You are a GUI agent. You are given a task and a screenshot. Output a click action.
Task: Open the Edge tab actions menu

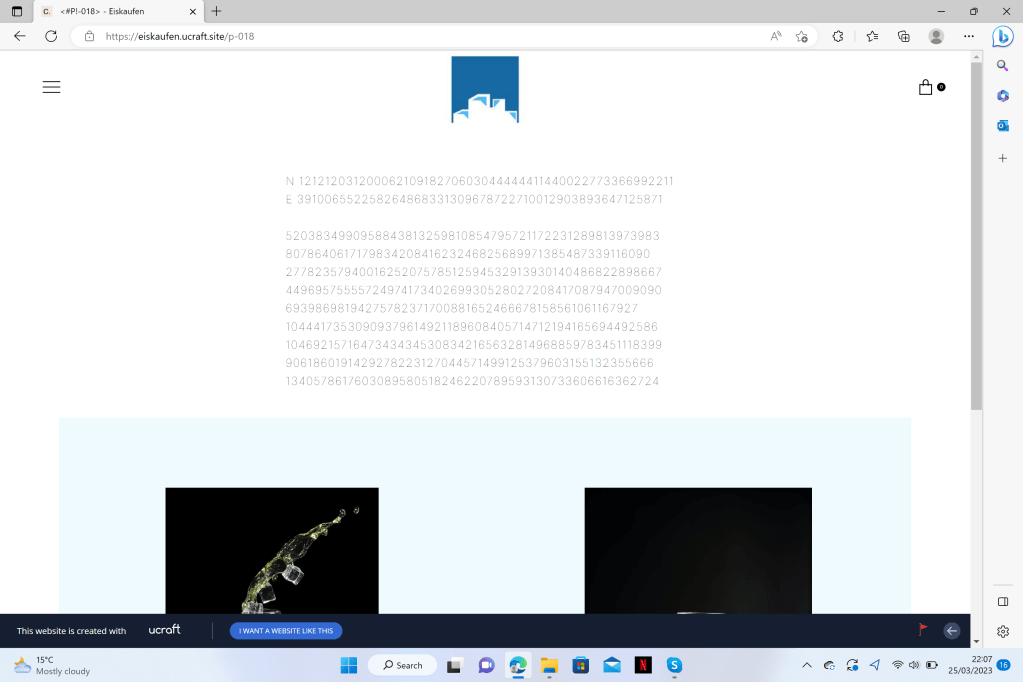coord(17,11)
